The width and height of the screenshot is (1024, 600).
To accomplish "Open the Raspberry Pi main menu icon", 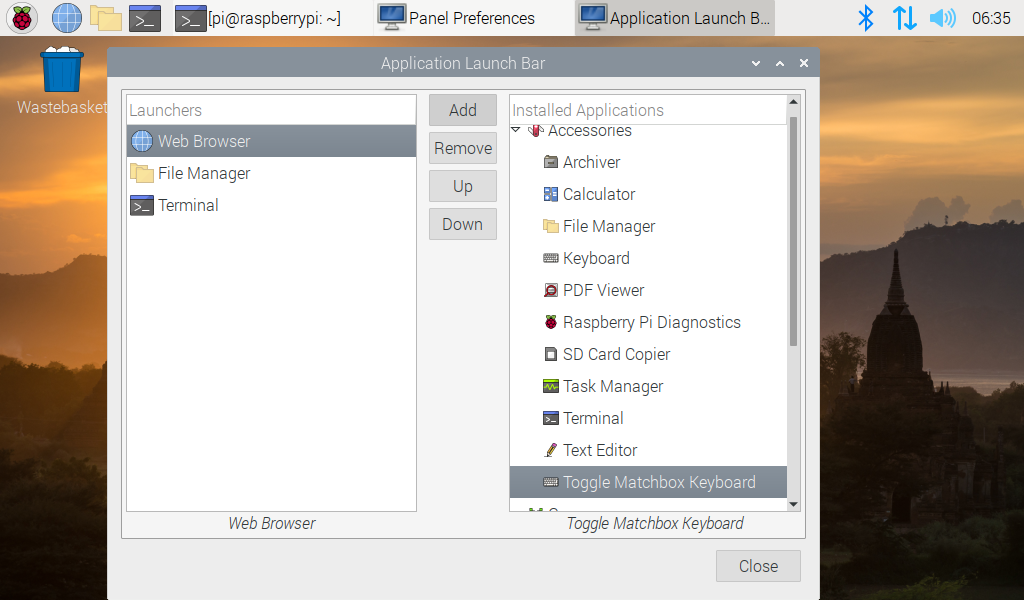I will point(22,18).
